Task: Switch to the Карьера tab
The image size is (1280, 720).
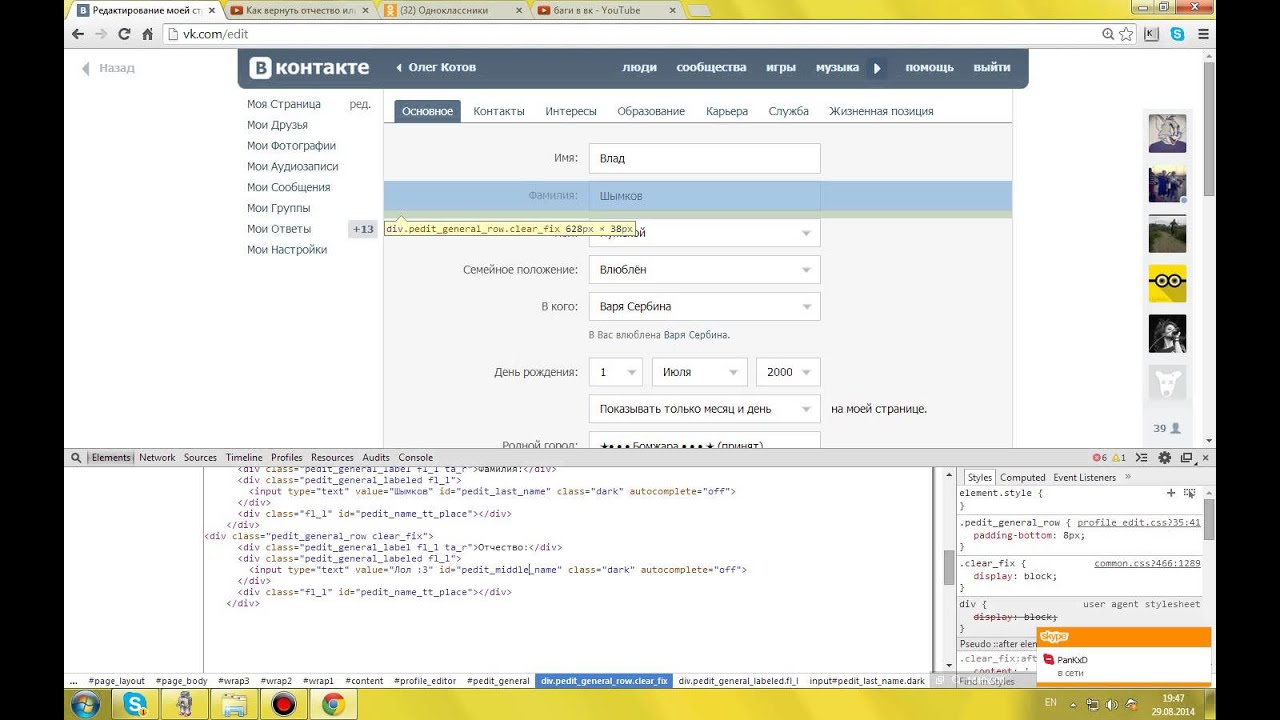Action: click(x=727, y=111)
